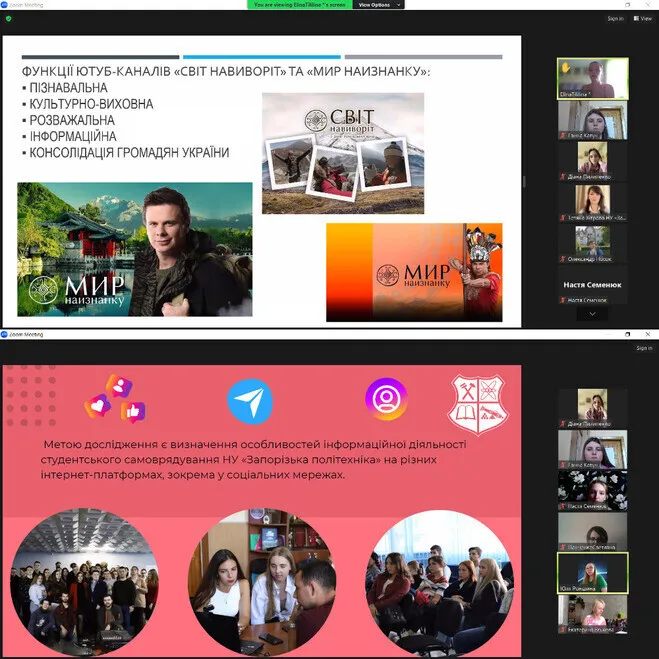659x659 pixels.
Task: Click the Zoom logo in top window title bar
Action: (x=4, y=5)
